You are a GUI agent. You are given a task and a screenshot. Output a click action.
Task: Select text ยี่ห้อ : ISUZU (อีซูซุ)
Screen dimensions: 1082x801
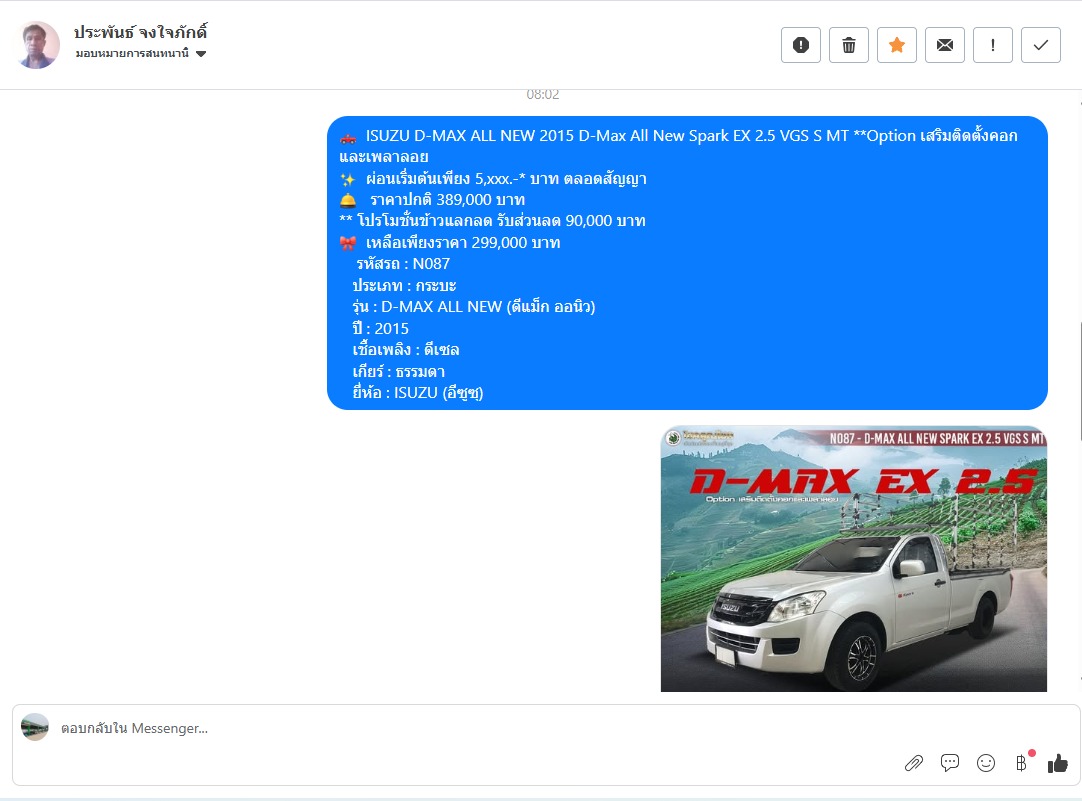tap(417, 393)
